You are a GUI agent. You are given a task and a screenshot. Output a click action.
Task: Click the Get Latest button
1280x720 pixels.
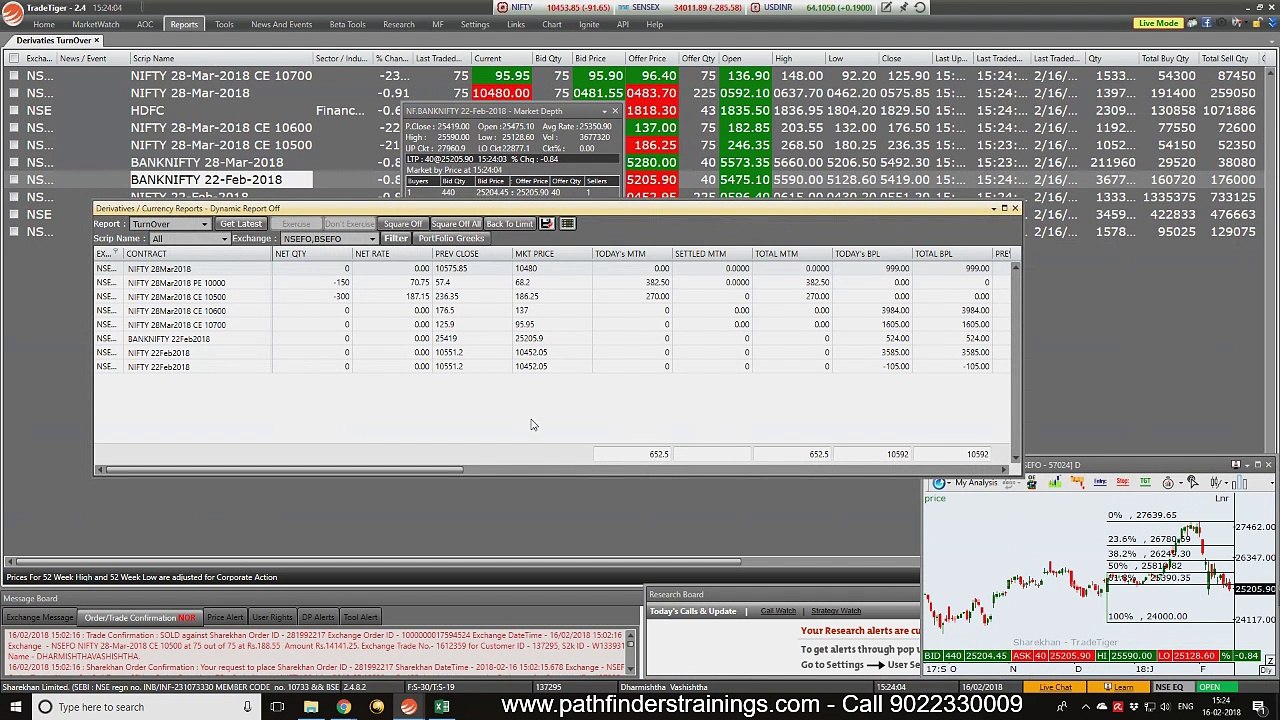click(241, 224)
